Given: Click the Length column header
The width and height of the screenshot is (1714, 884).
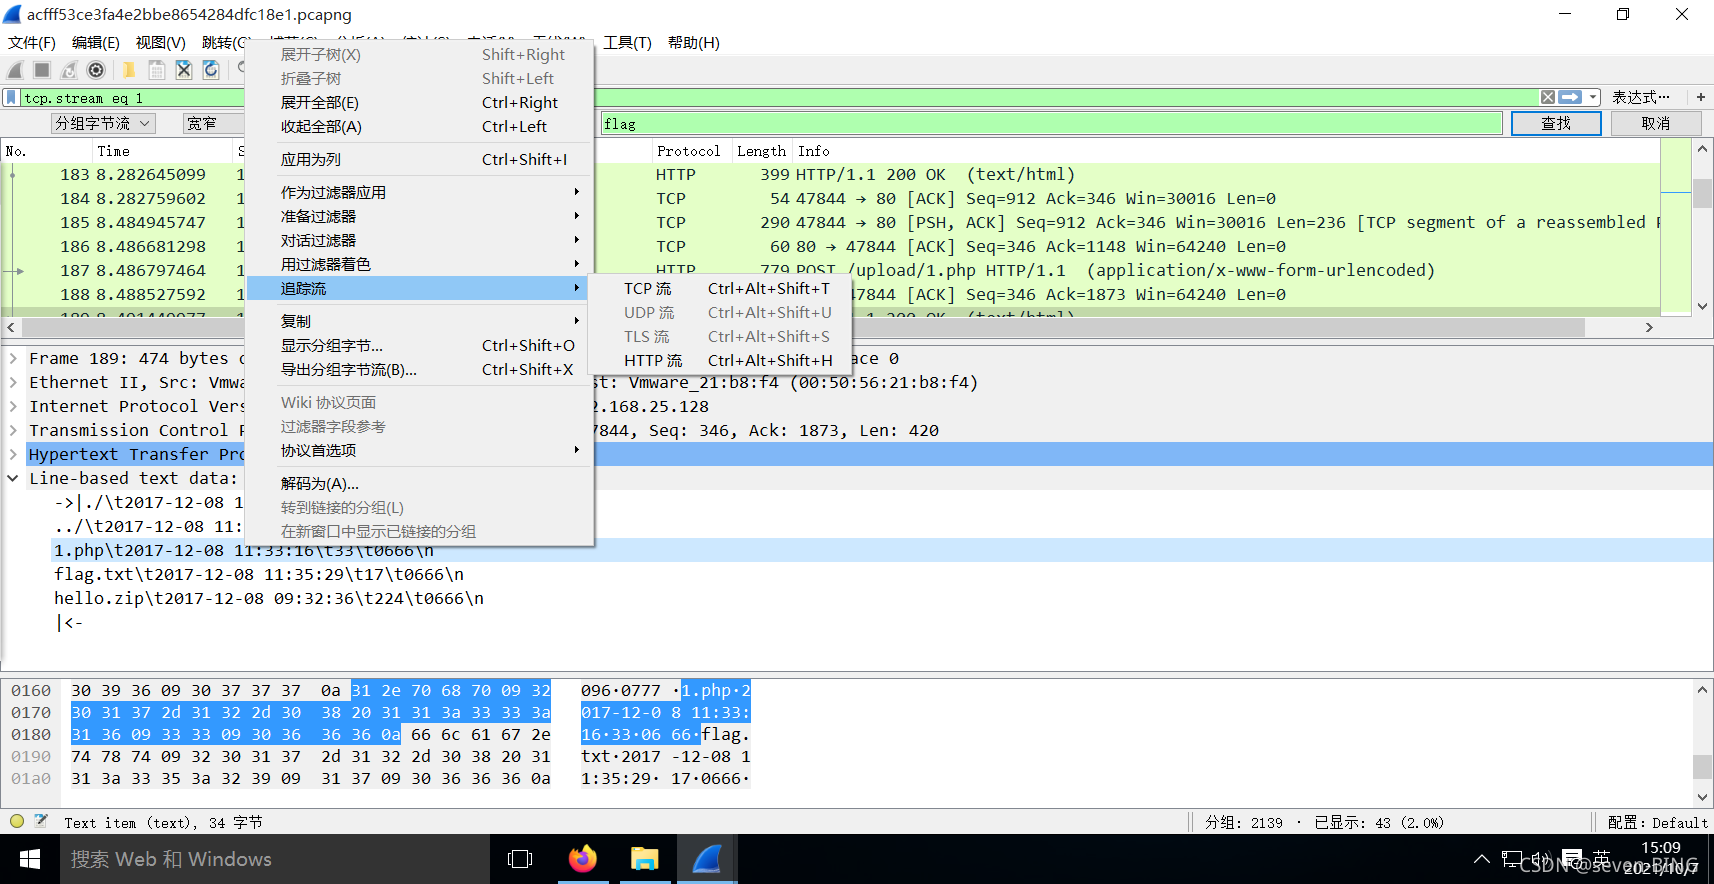Looking at the screenshot, I should (x=761, y=151).
